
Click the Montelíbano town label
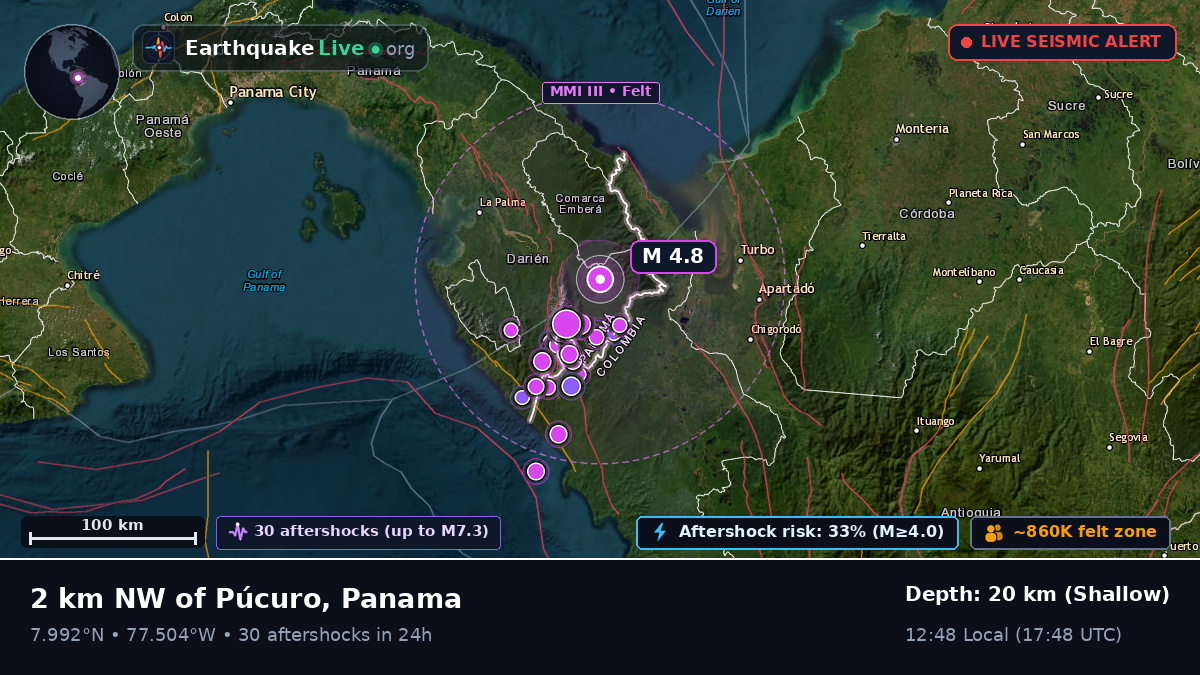(964, 272)
